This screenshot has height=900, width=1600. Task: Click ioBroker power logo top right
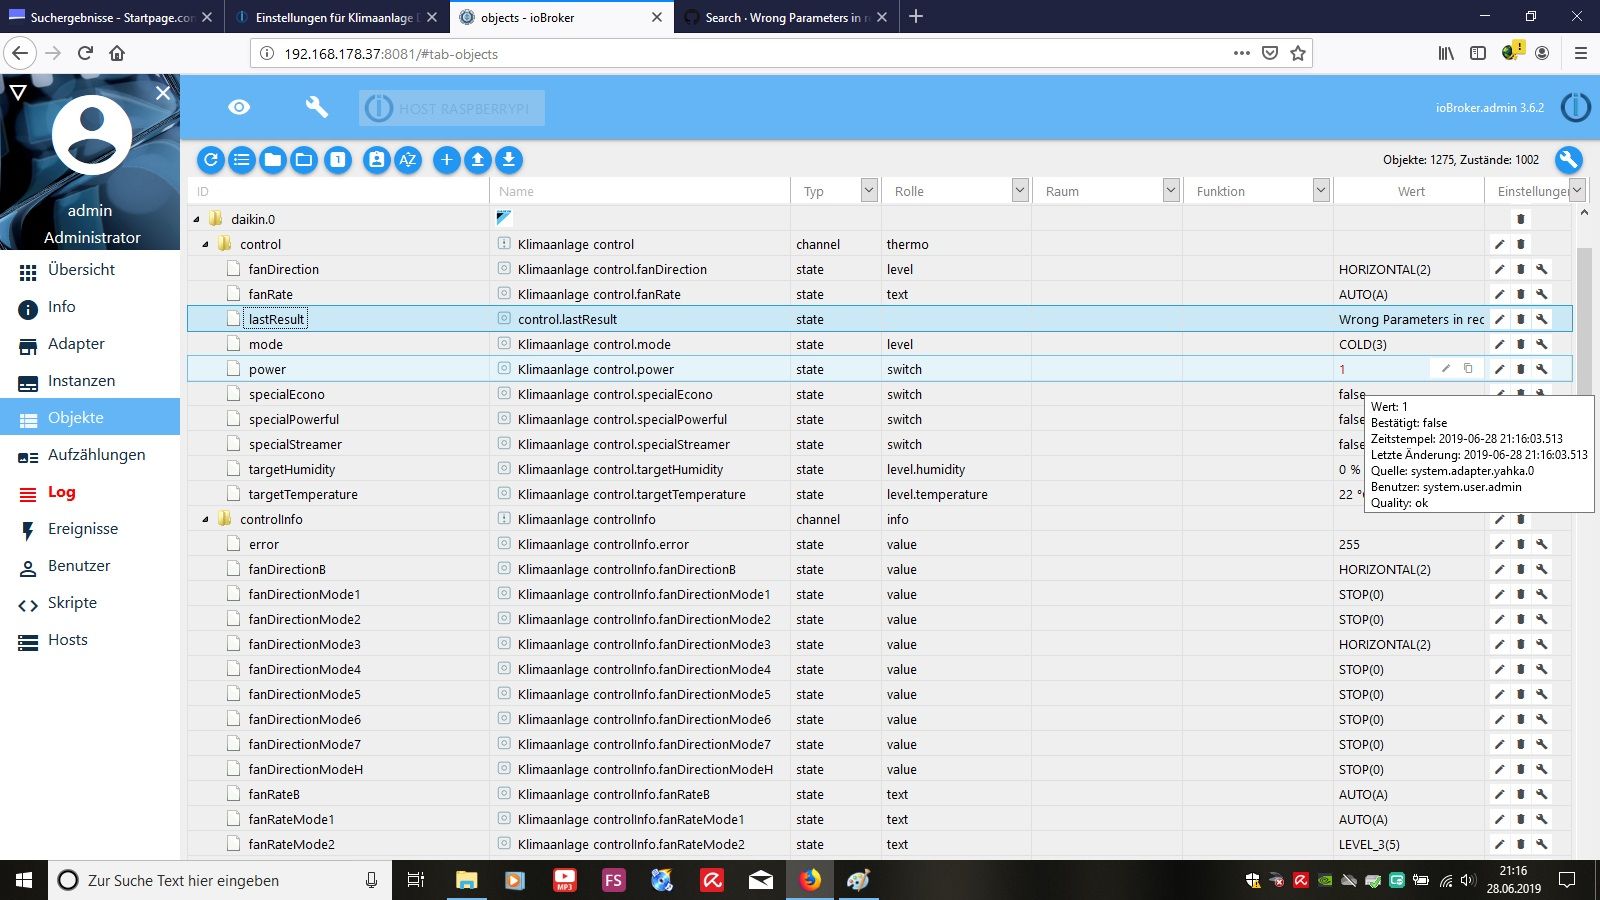click(1575, 107)
